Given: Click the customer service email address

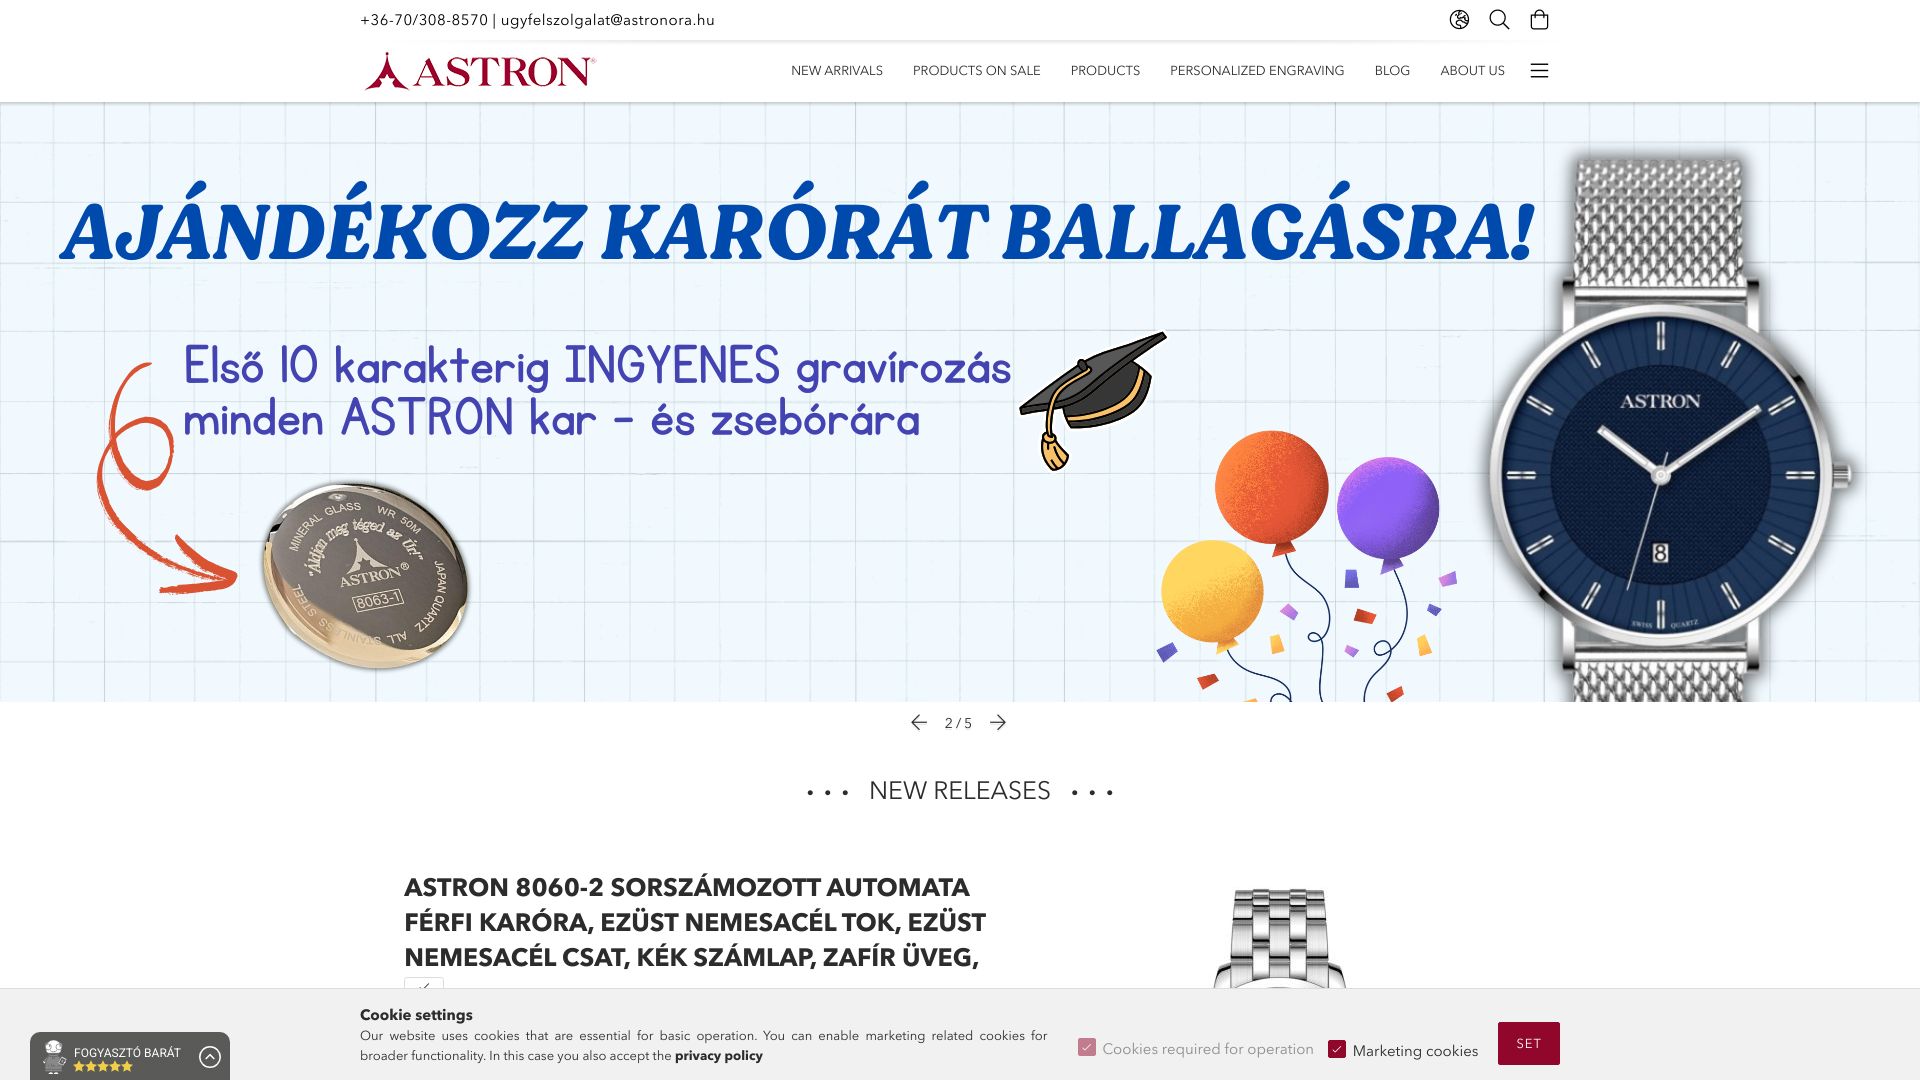Looking at the screenshot, I should [x=607, y=20].
